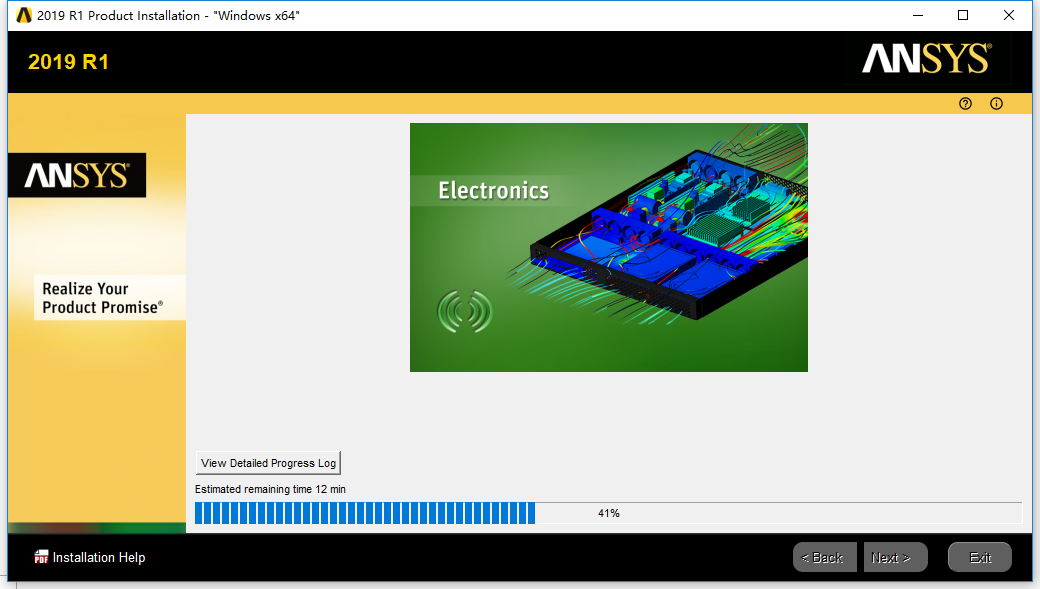
Task: Click the Electronics promotional image
Action: [609, 247]
